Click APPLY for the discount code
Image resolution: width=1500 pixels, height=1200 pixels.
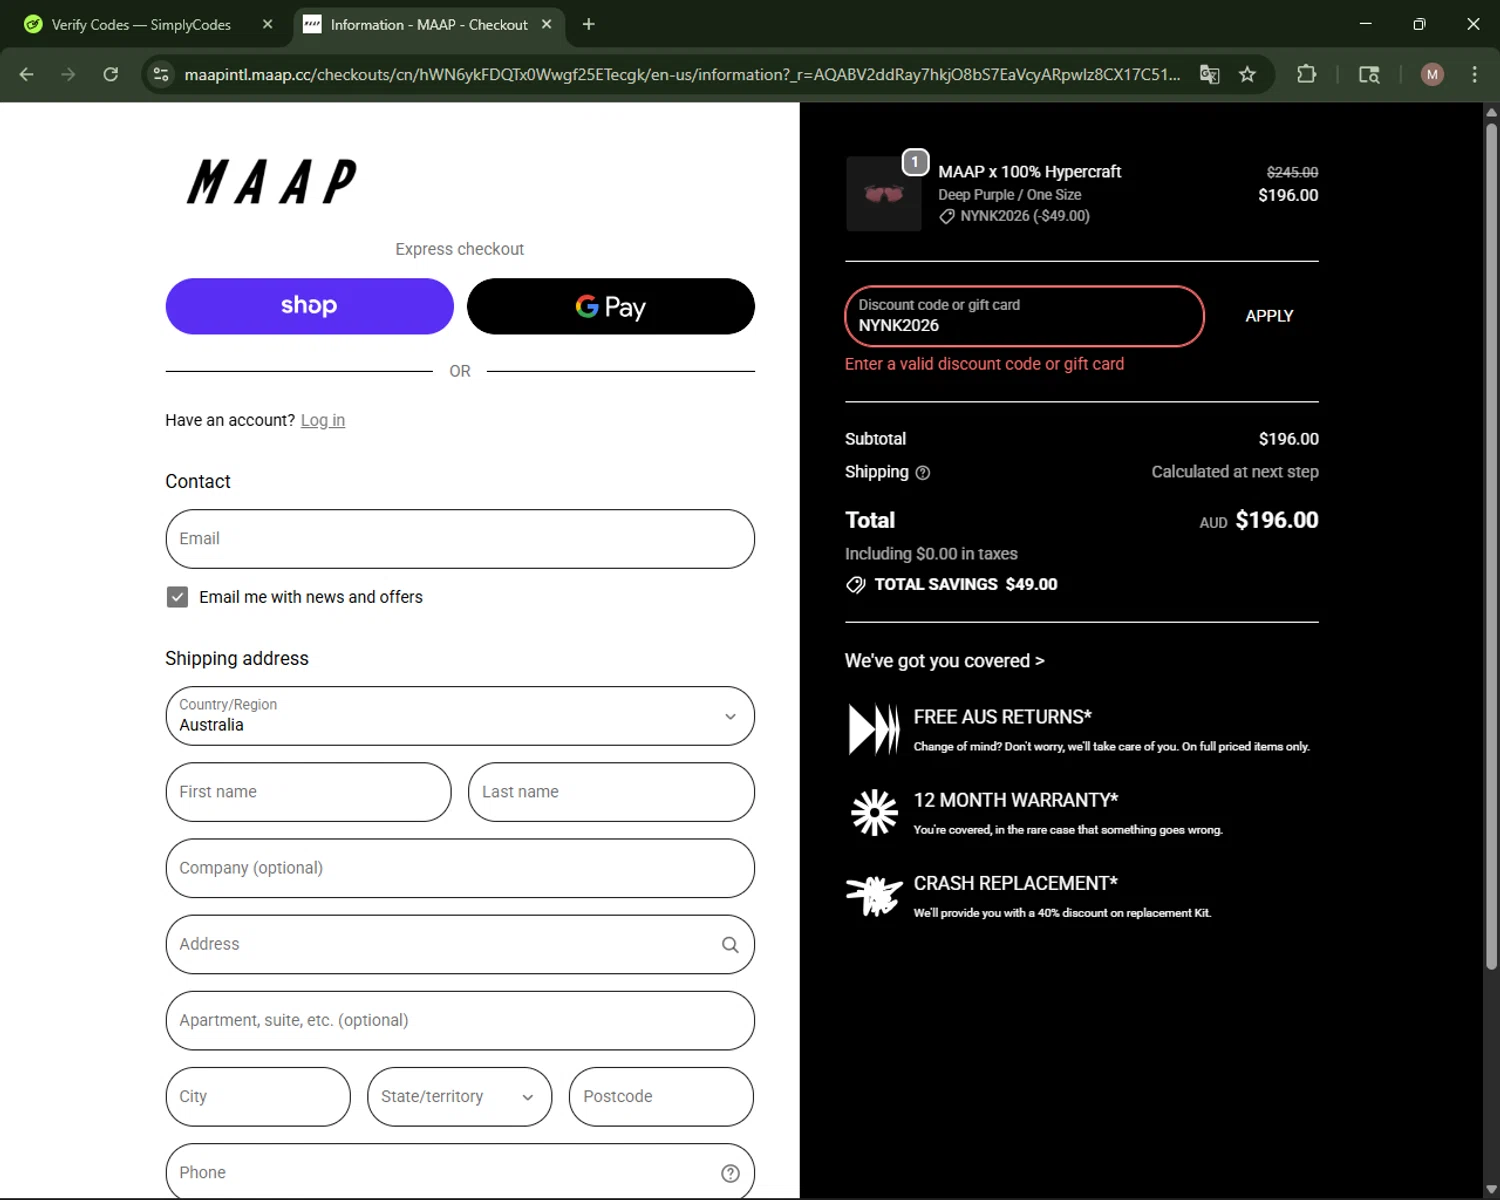pos(1269,316)
